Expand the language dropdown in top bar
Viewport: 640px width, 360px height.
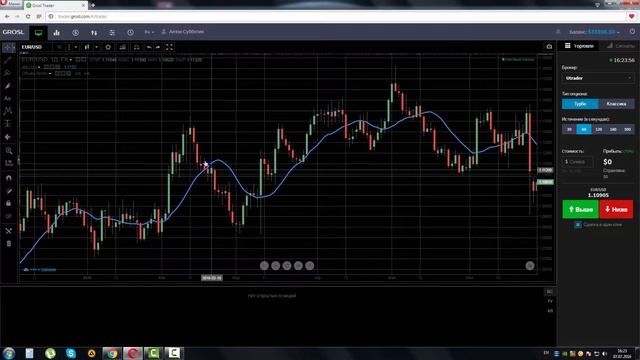[149, 32]
